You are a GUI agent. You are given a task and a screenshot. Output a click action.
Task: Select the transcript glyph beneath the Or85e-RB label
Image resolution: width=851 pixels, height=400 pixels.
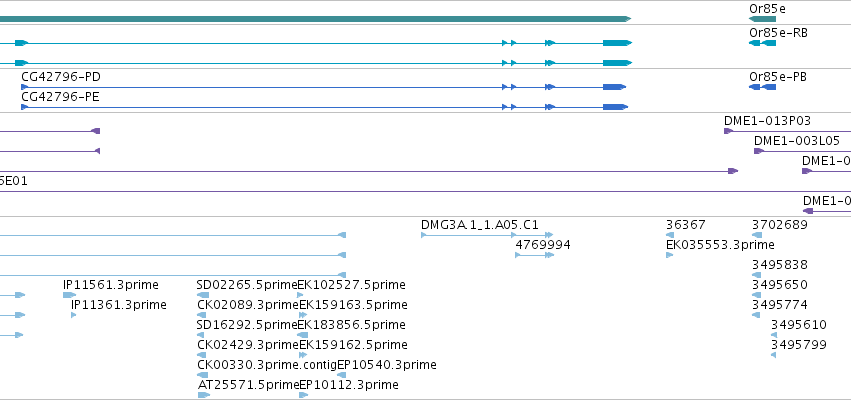[x=763, y=43]
